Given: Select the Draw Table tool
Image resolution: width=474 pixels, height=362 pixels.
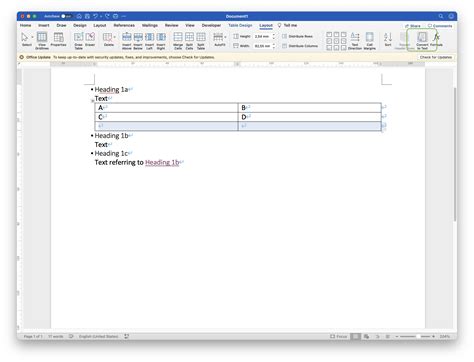Looking at the screenshot, I should click(x=78, y=40).
